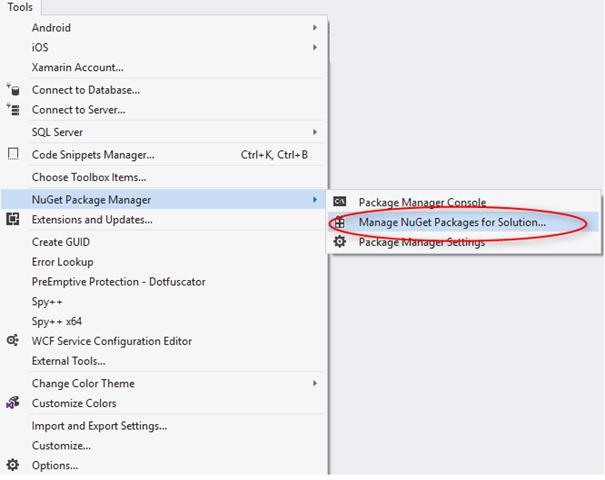605x480 pixels.
Task: Click the Customize Colors palette icon
Action: [13, 402]
